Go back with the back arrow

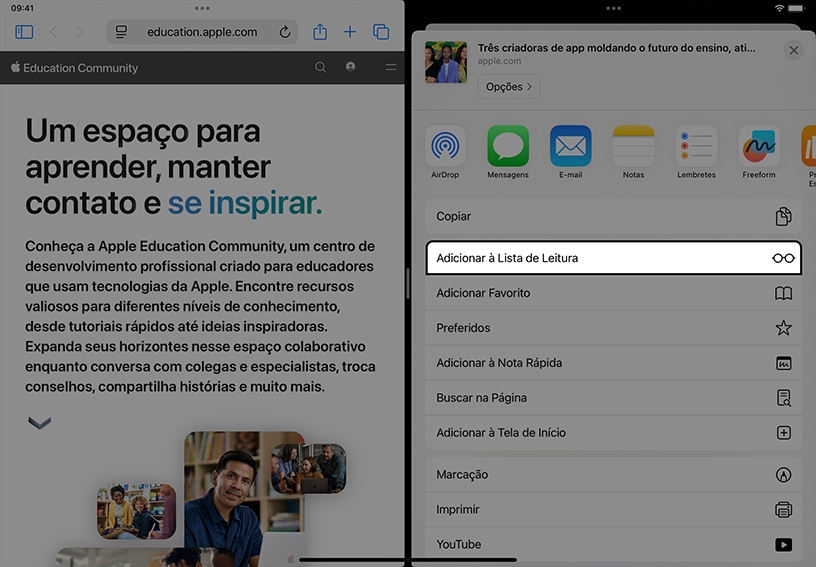pos(53,32)
